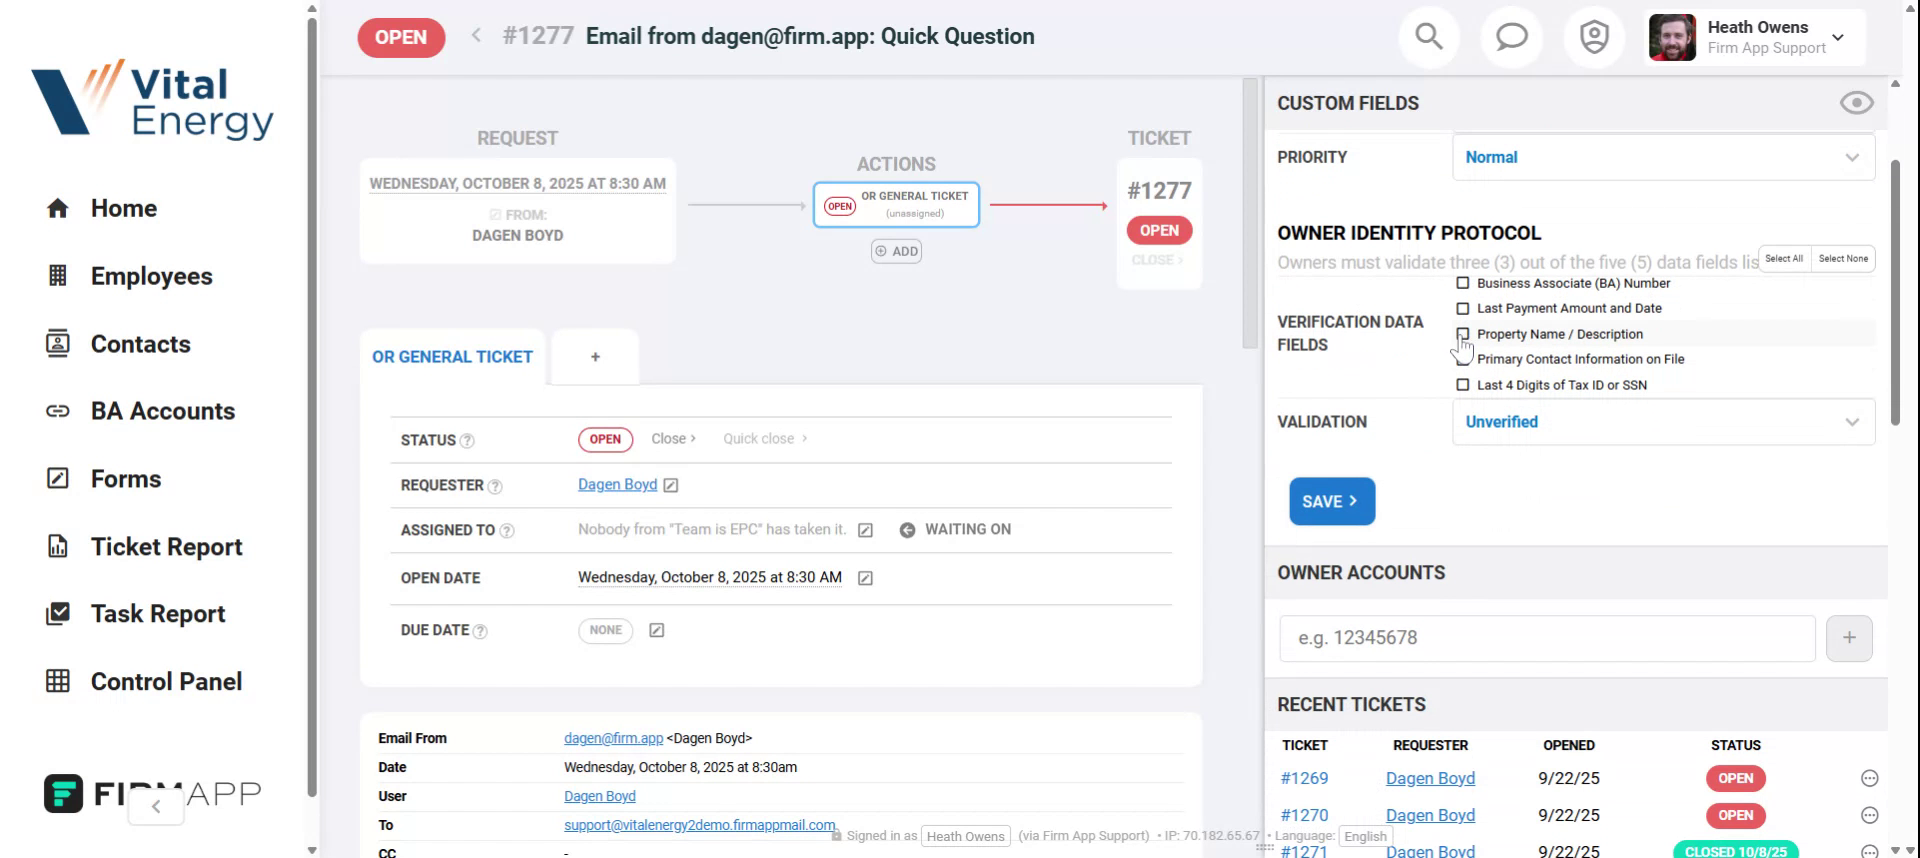The height and width of the screenshot is (858, 1920).
Task: Click edit icon beside Open Date value
Action: click(865, 578)
